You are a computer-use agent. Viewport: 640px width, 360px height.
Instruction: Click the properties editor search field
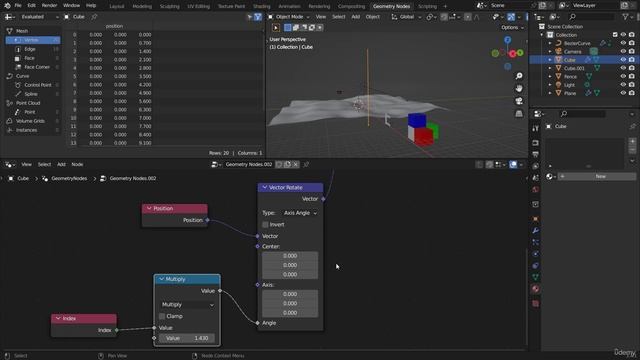[x=583, y=114]
